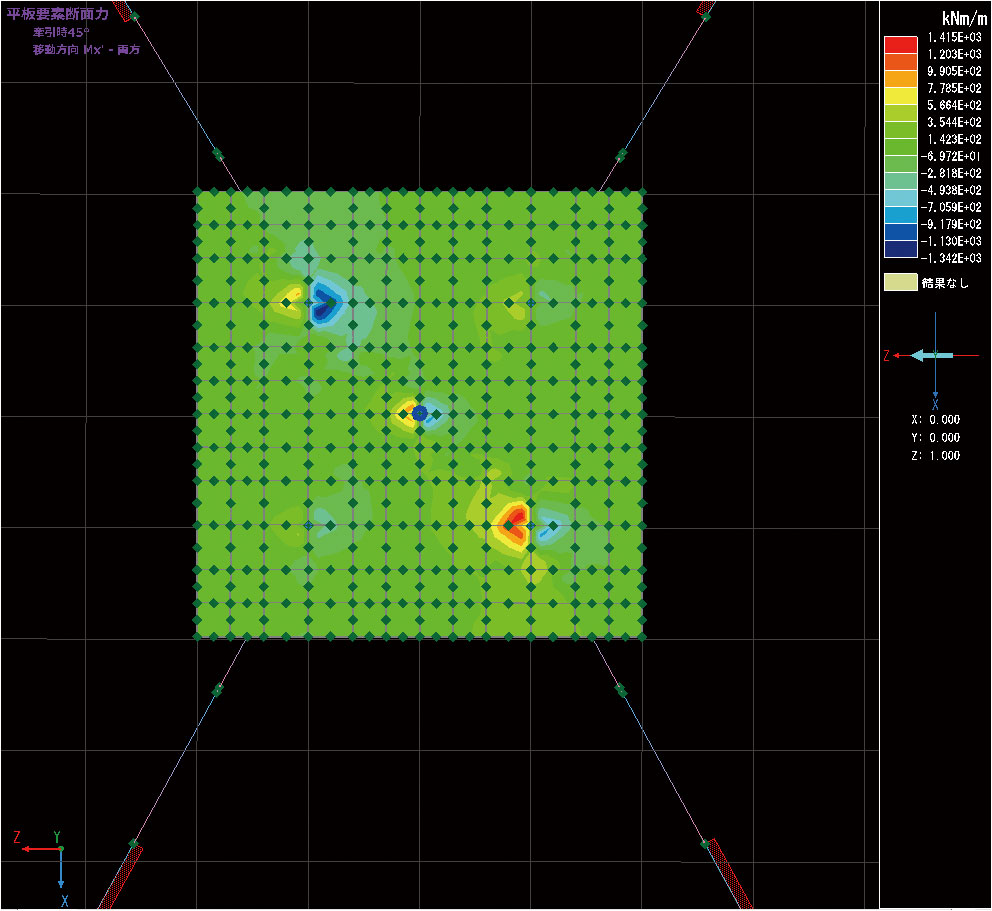This screenshot has width=992, height=911.
Task: Select the legend value -1.342E+03
Action: coord(951,258)
